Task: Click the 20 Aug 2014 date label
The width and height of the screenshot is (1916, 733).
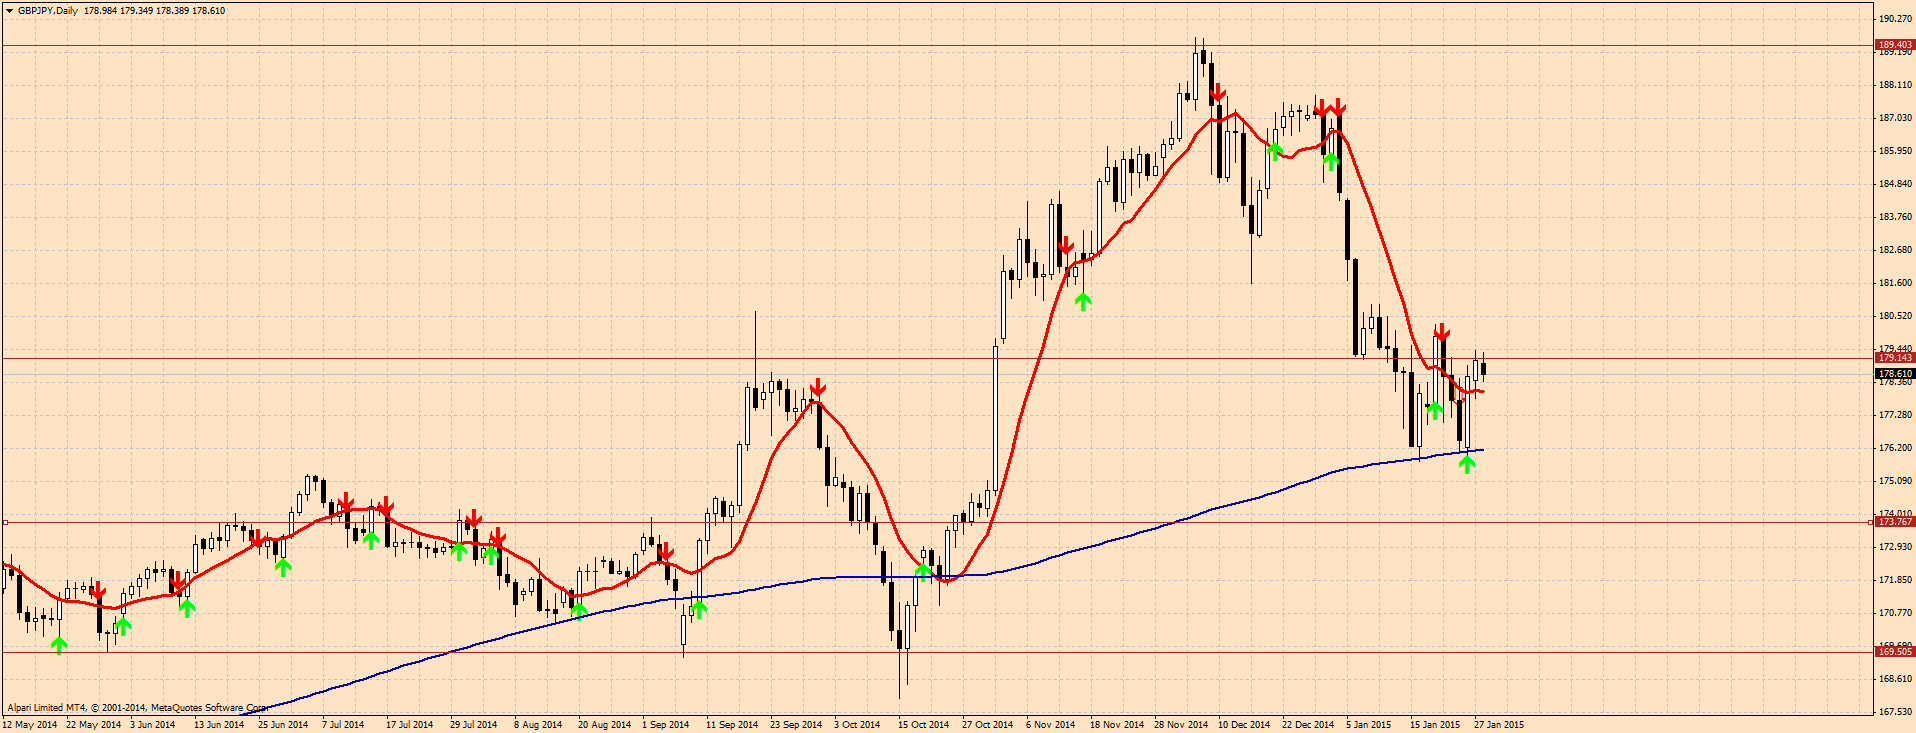Action: 605,725
